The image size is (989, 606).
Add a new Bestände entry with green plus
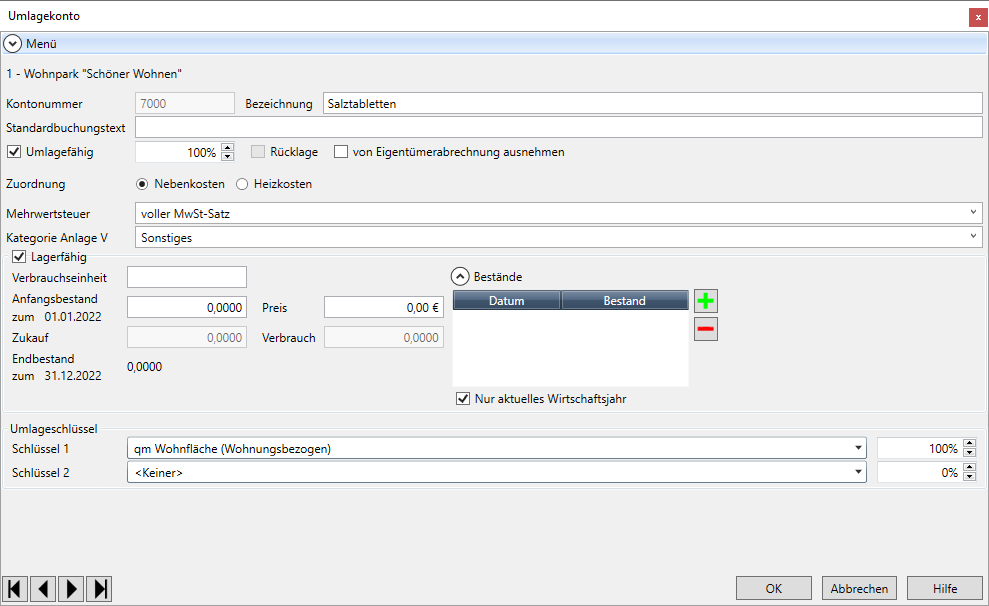coord(706,301)
